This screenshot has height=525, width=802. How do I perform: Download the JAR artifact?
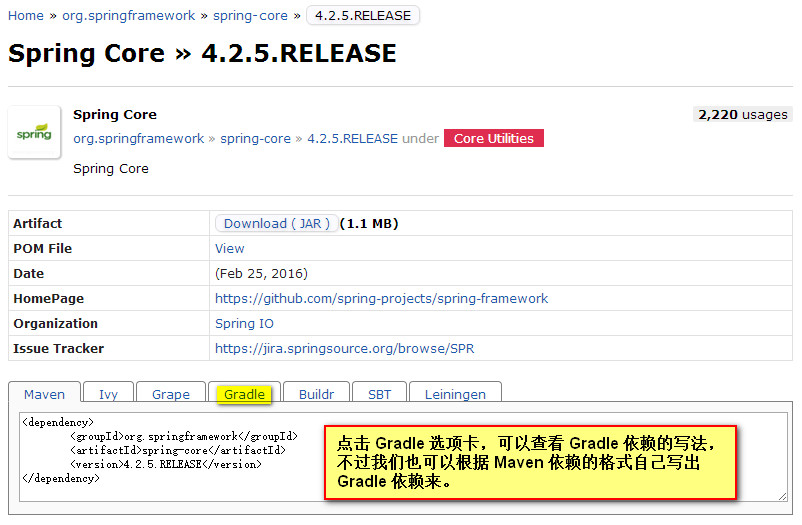(277, 223)
